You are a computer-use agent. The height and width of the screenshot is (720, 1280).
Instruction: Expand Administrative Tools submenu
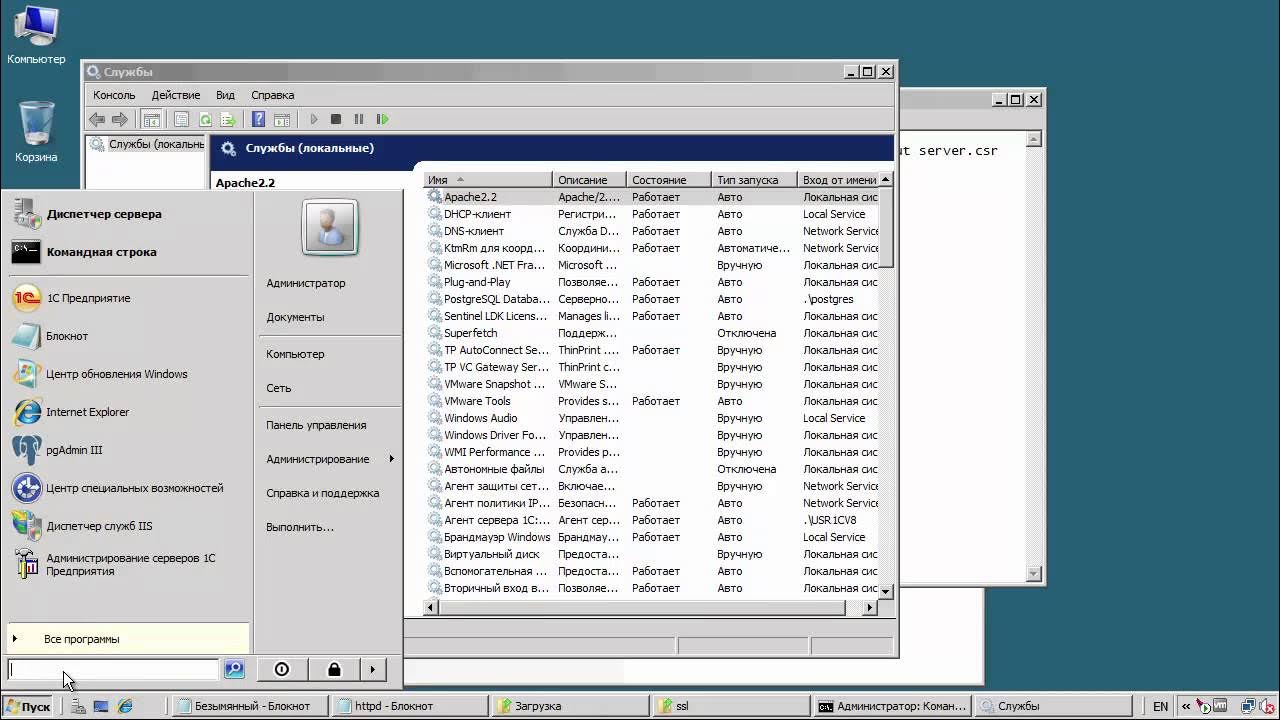point(329,459)
